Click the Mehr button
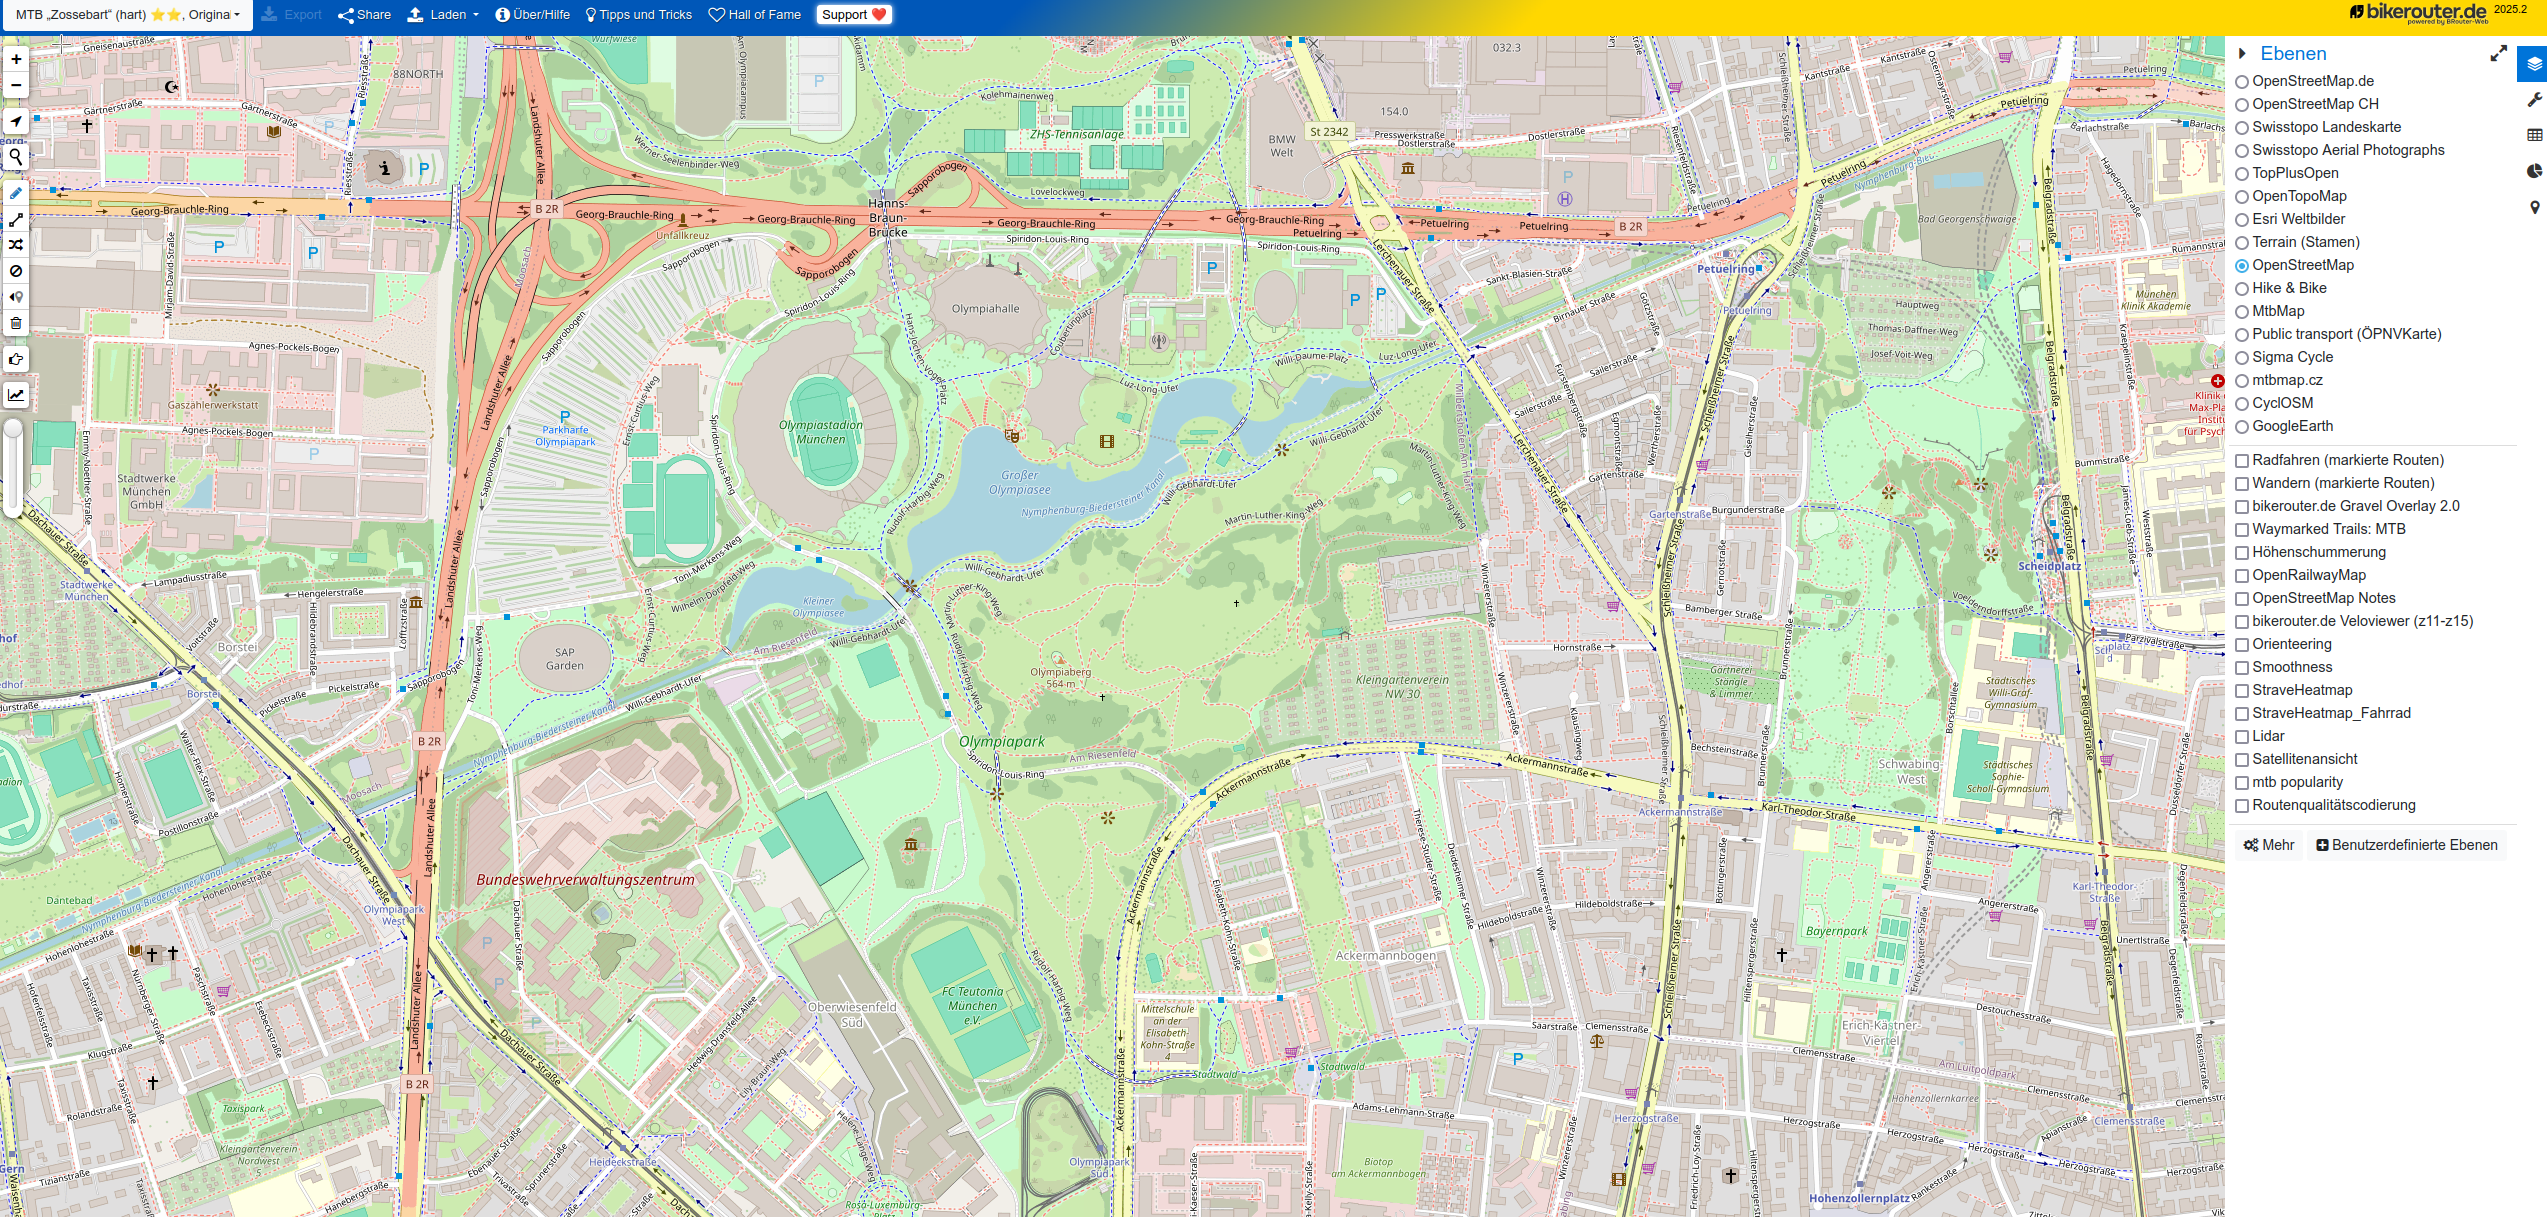The image size is (2547, 1217). [x=2268, y=845]
